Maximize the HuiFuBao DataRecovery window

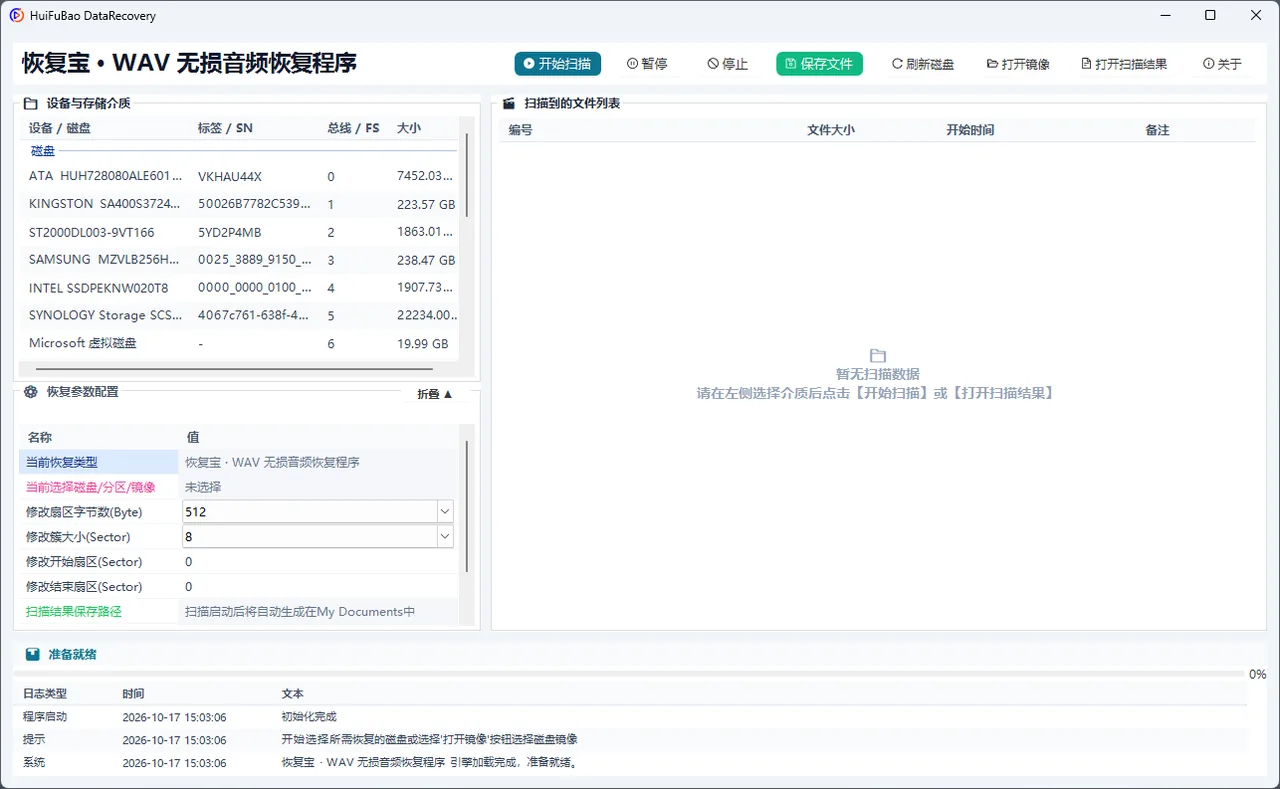pyautogui.click(x=1210, y=15)
